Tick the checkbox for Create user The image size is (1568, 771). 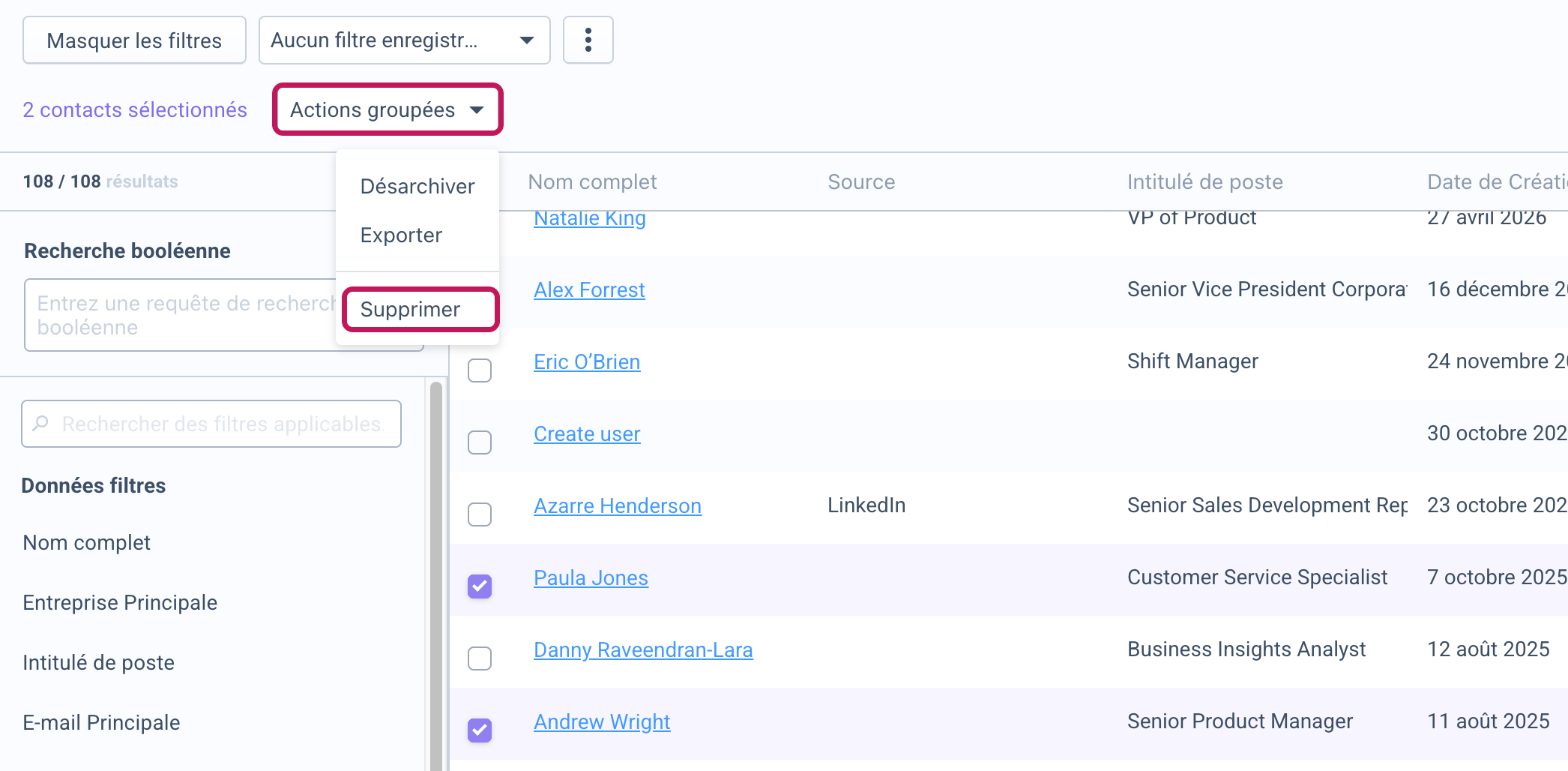480,442
